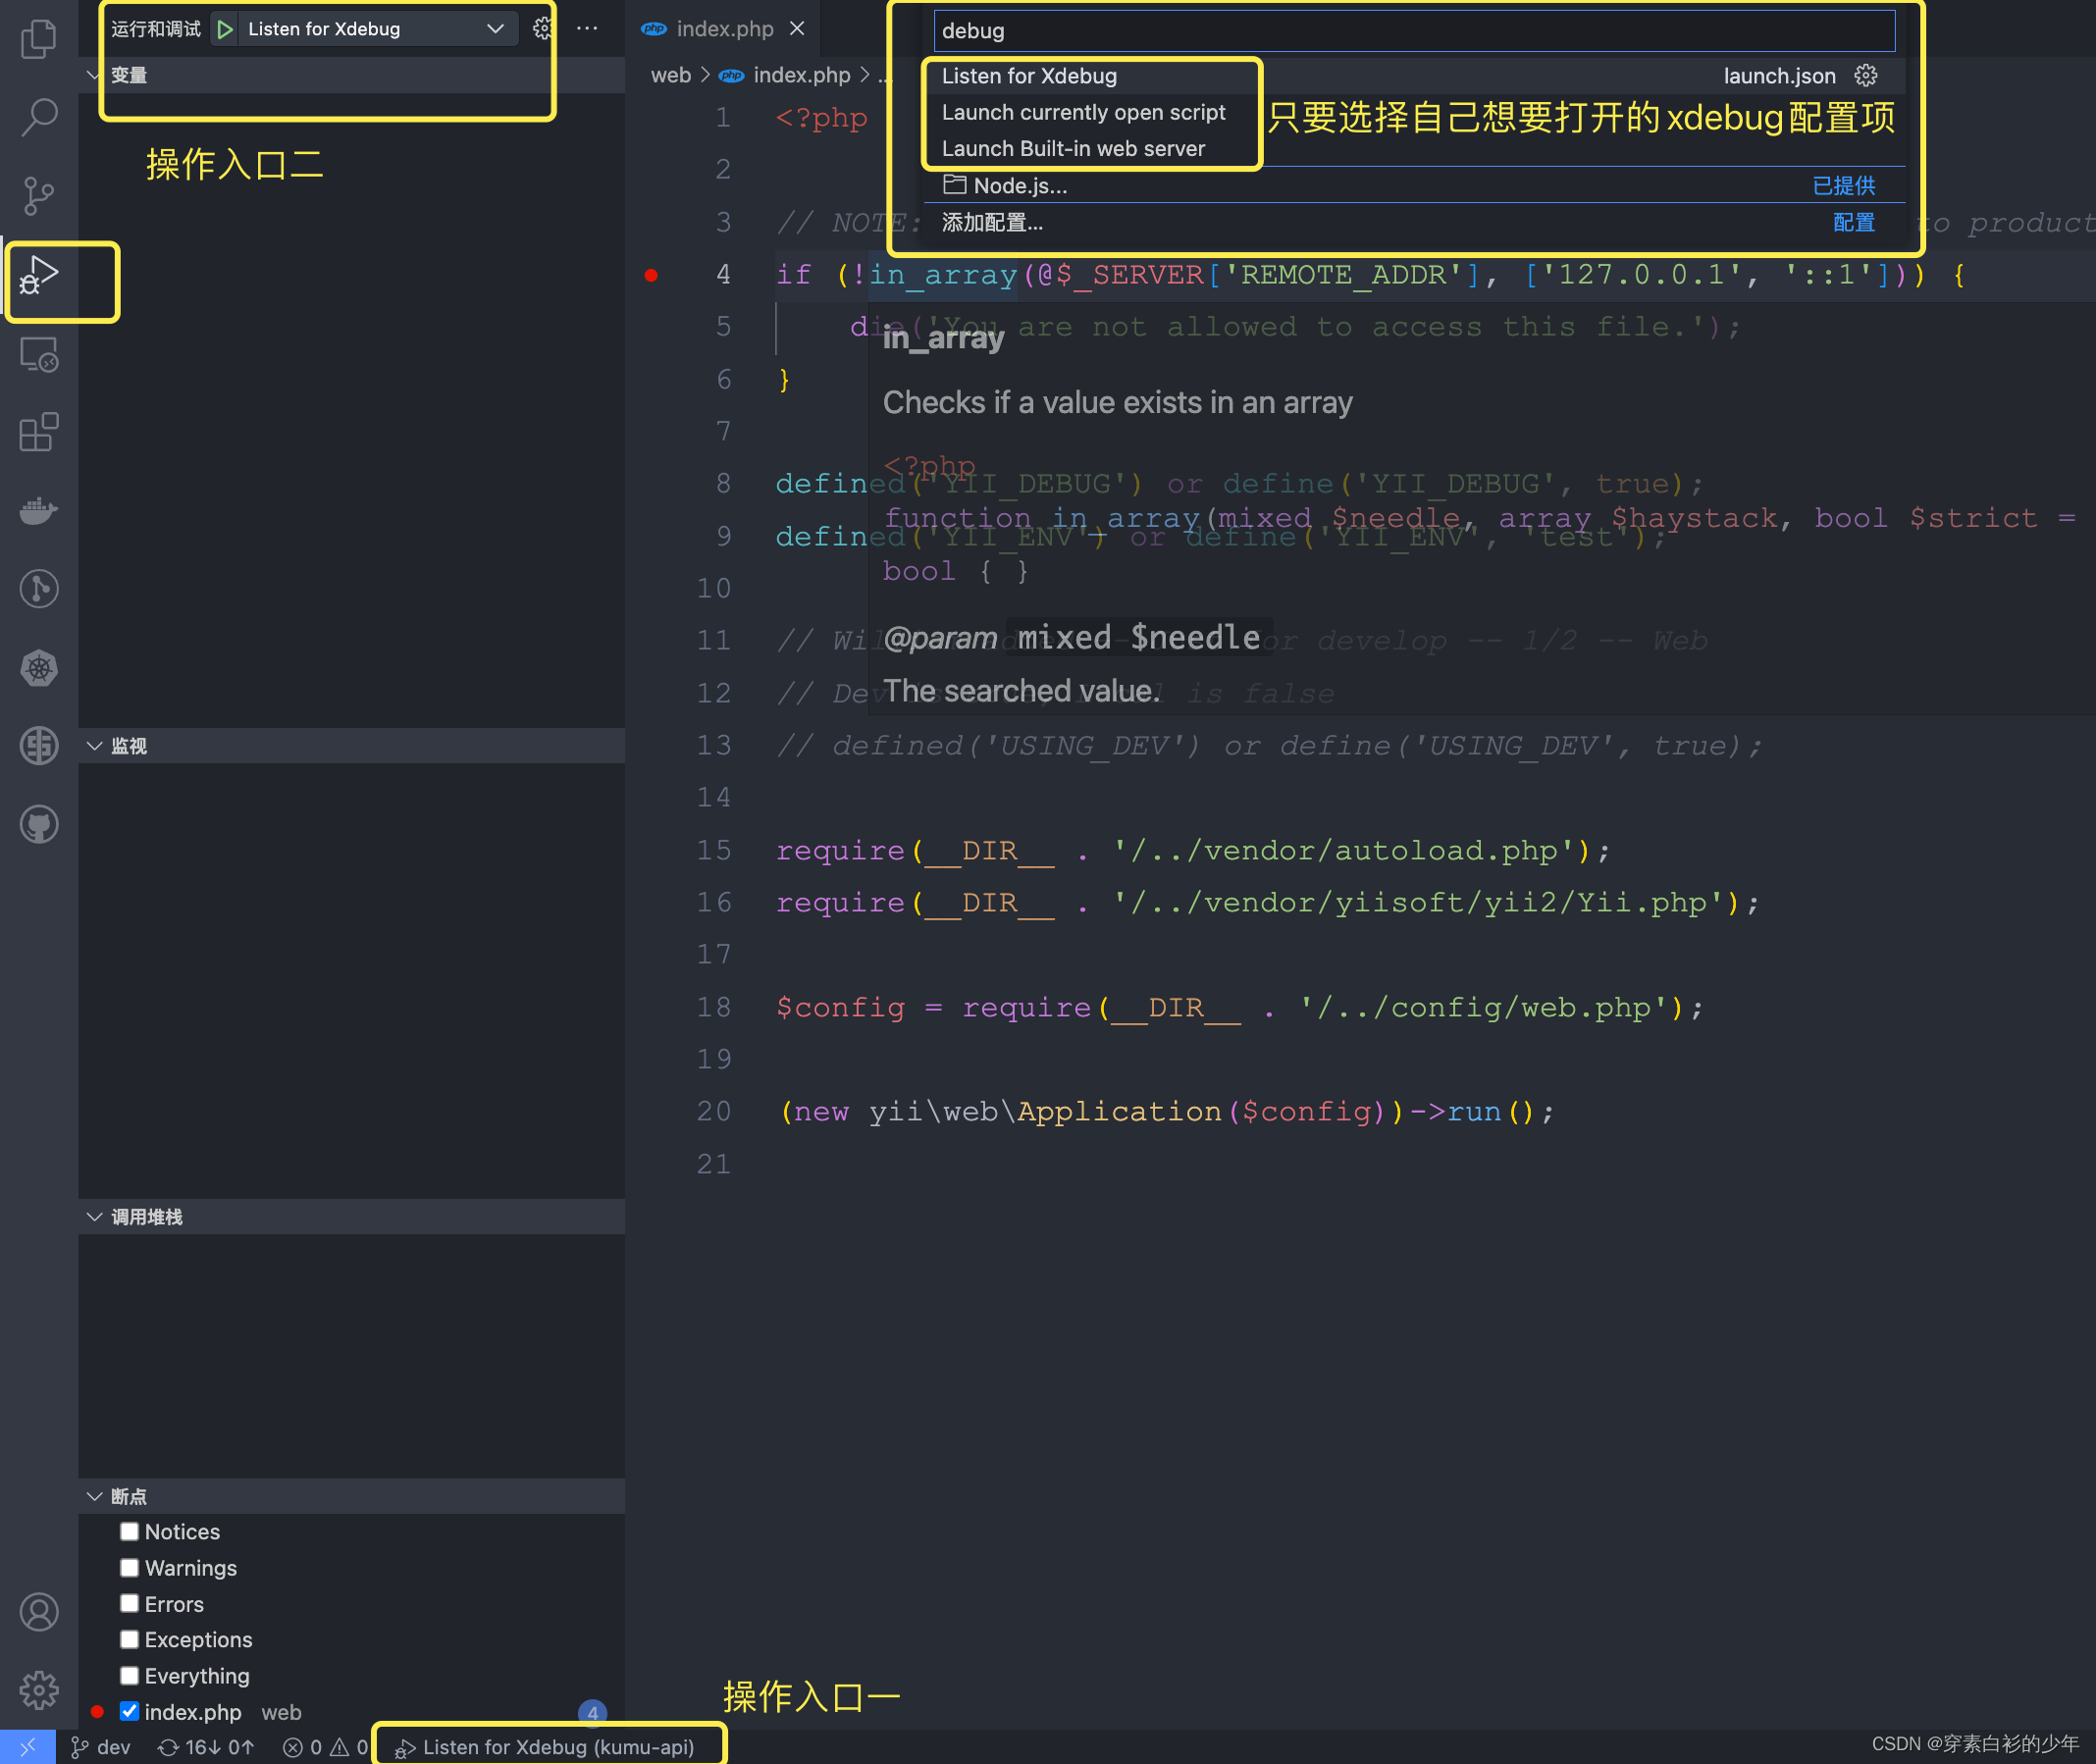Open the Explorer files icon
The width and height of the screenshot is (2096, 1764).
(x=38, y=38)
